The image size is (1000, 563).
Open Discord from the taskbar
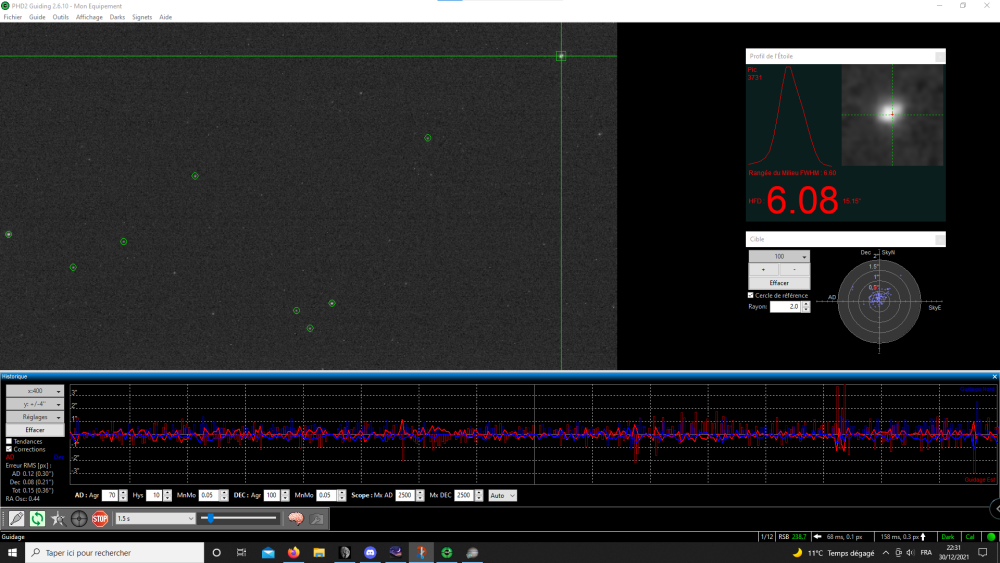(x=370, y=553)
